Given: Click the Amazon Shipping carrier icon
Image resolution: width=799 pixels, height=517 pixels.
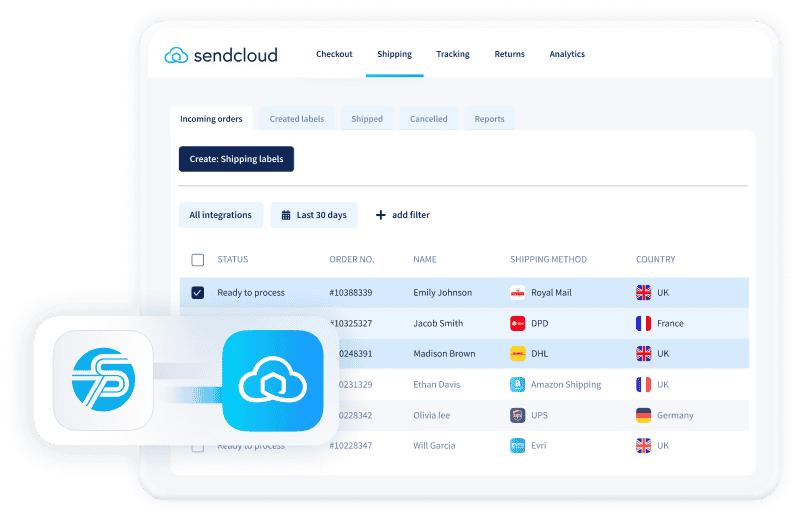Looking at the screenshot, I should point(517,385).
